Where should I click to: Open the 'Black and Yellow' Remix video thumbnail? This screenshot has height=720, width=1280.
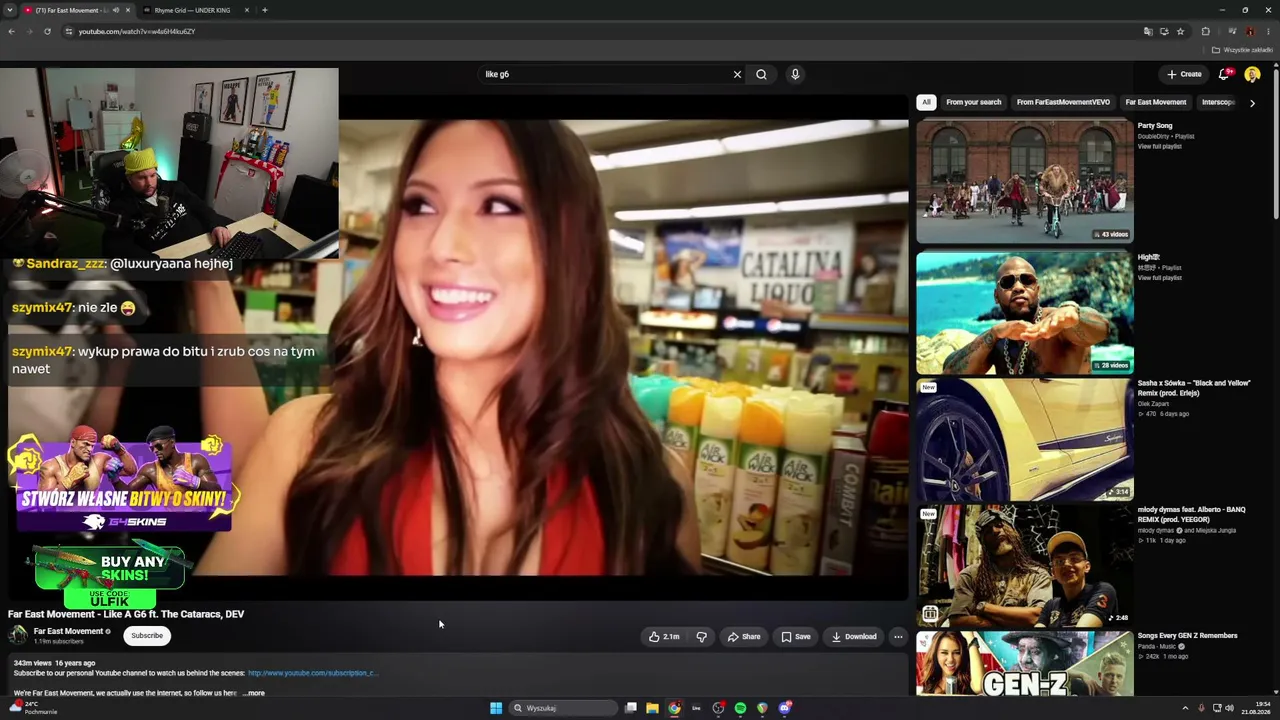point(1025,439)
